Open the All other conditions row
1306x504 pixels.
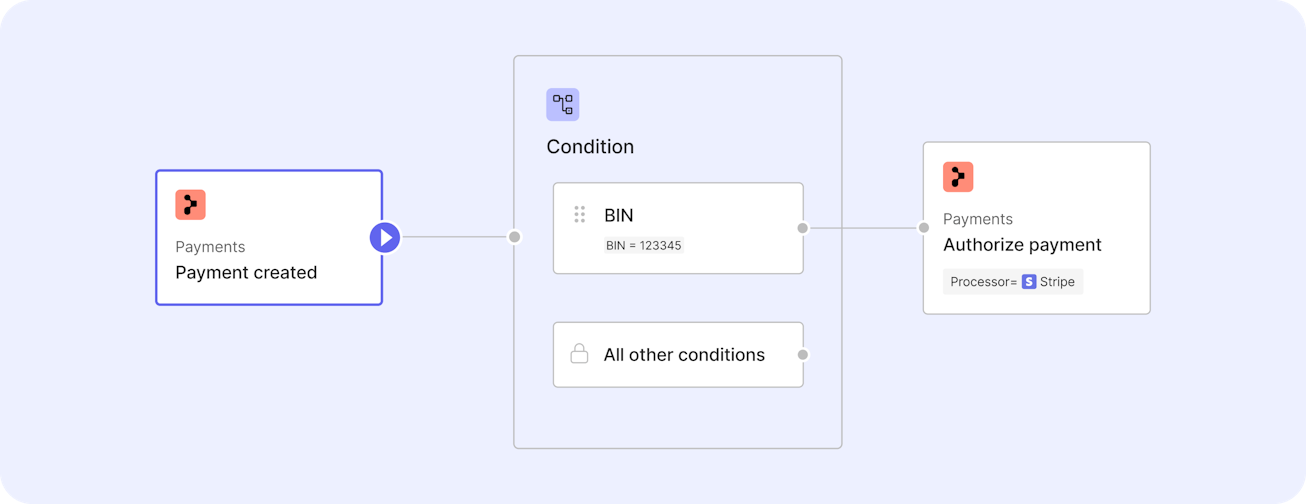click(678, 354)
